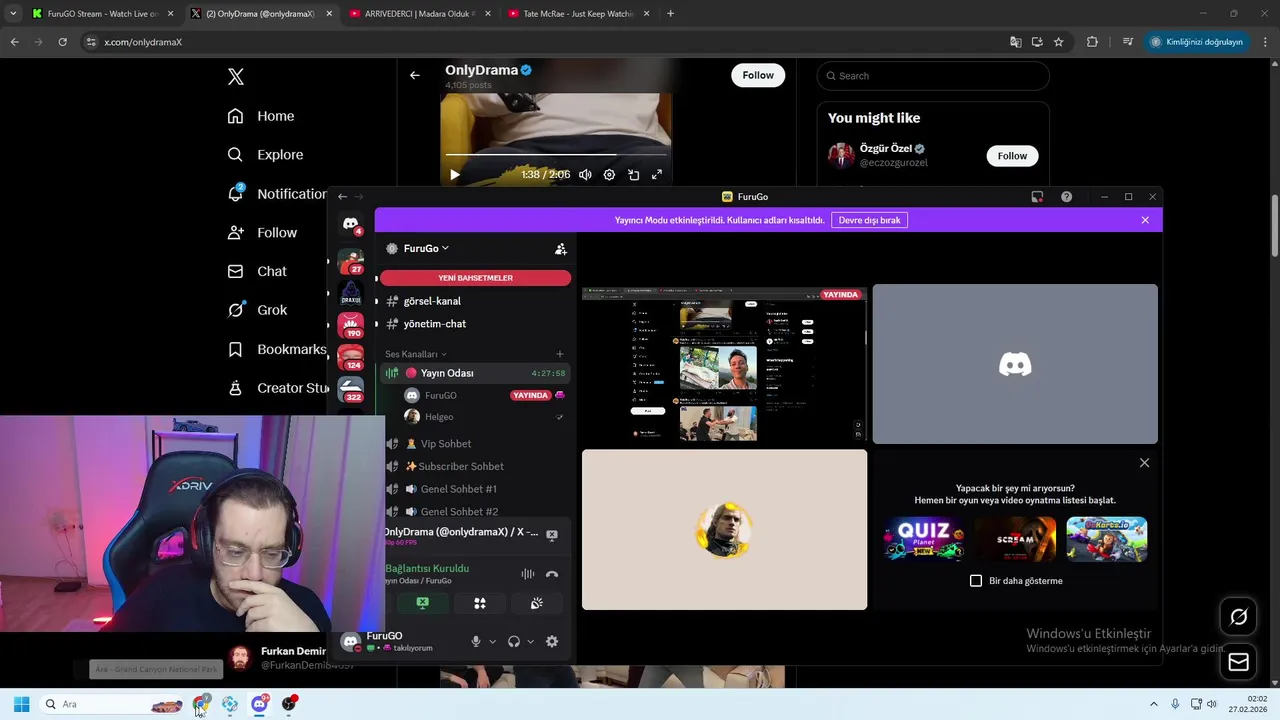Play the video on X
This screenshot has height=720, width=1280.
click(x=454, y=175)
